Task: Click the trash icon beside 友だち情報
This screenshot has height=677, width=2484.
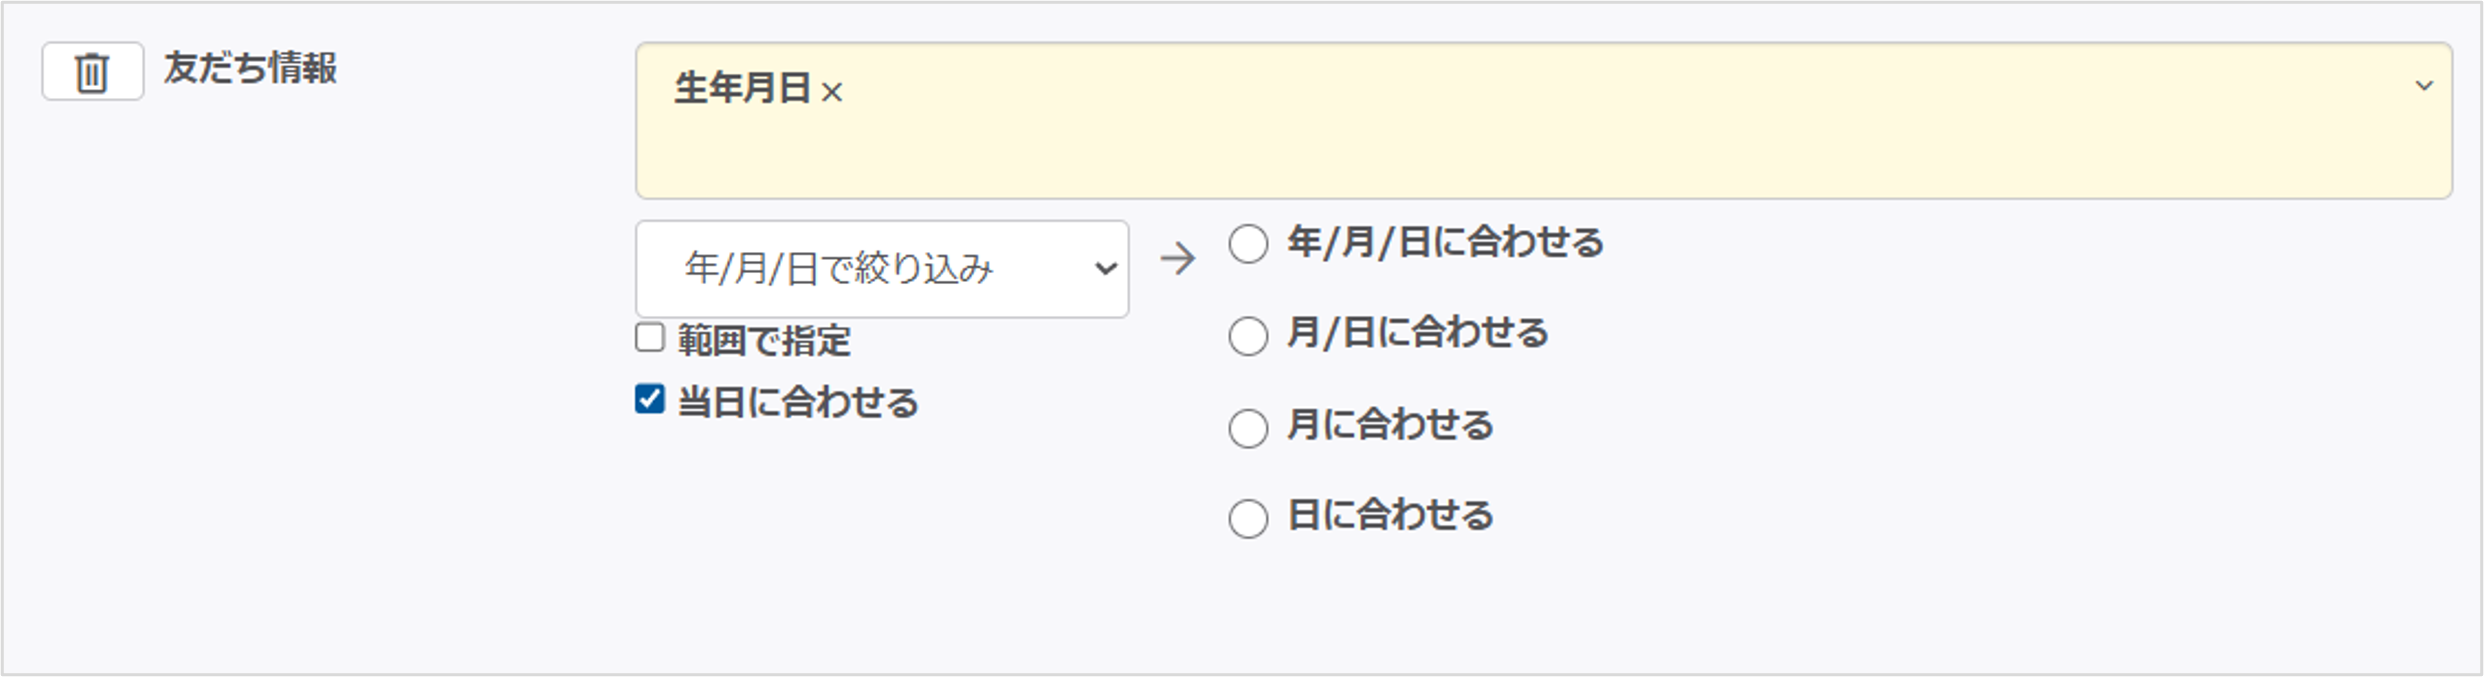Action: click(x=92, y=72)
